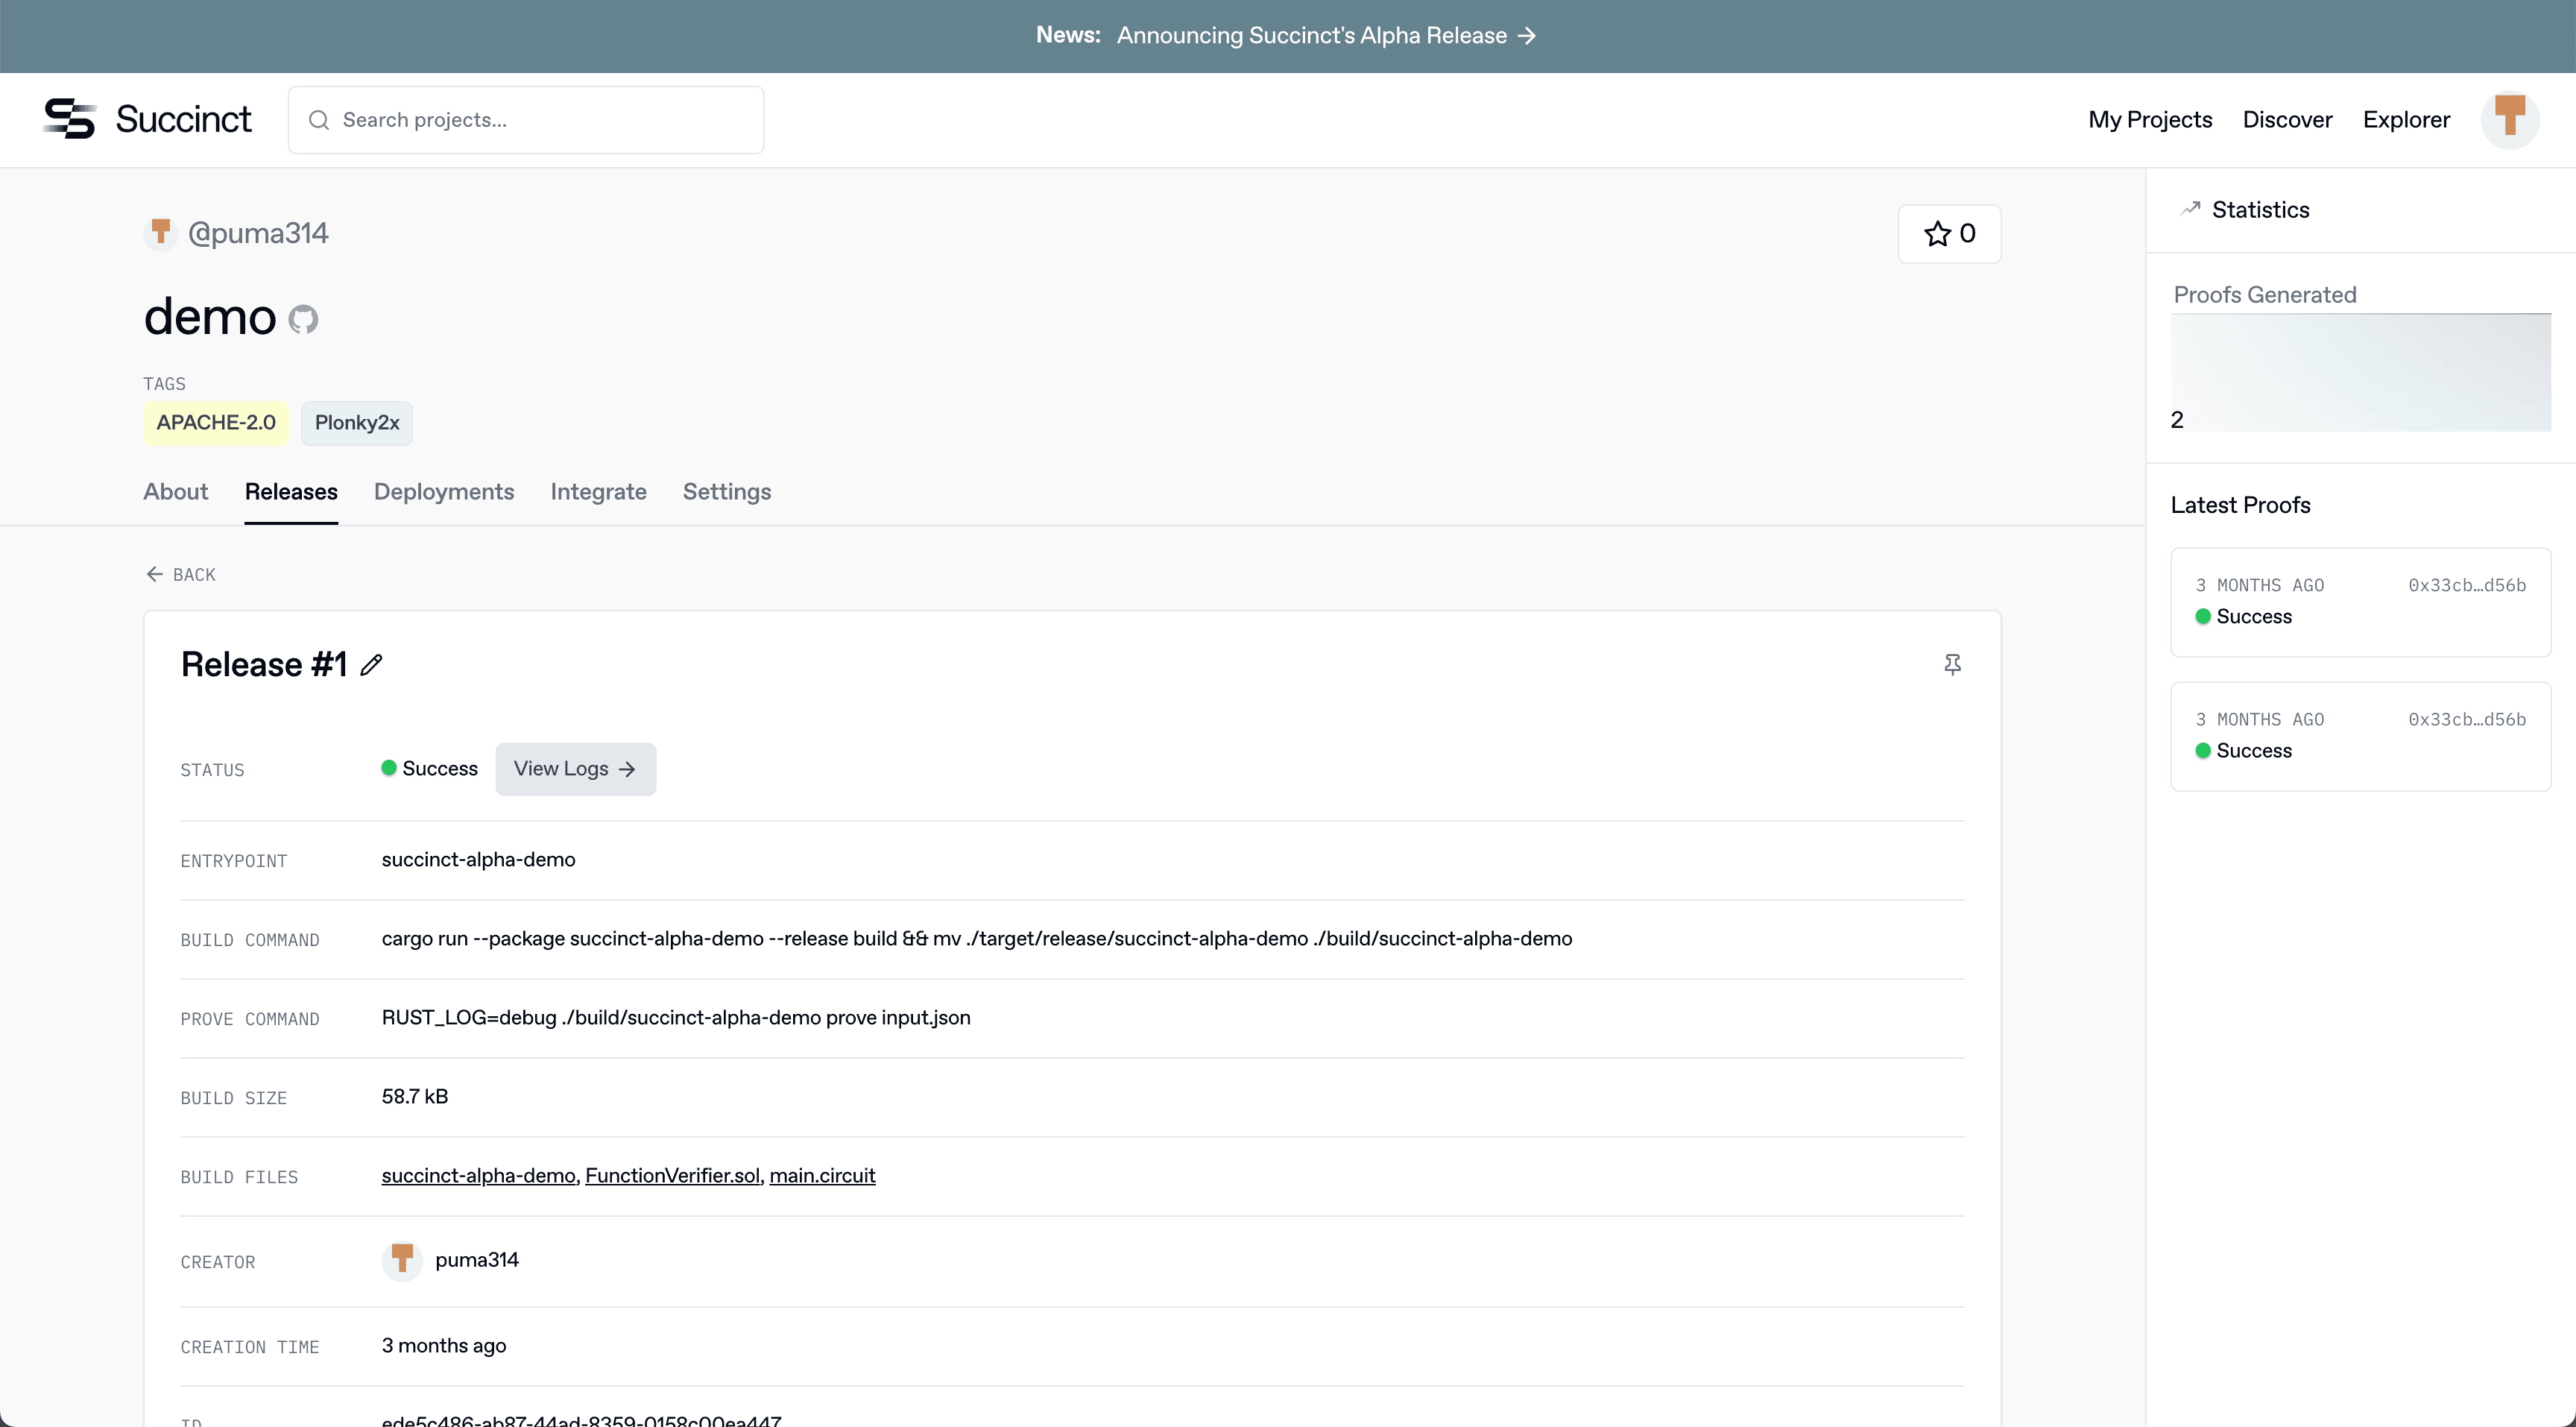This screenshot has width=2576, height=1427.
Task: Click the STATUS row label
Action: (212, 770)
